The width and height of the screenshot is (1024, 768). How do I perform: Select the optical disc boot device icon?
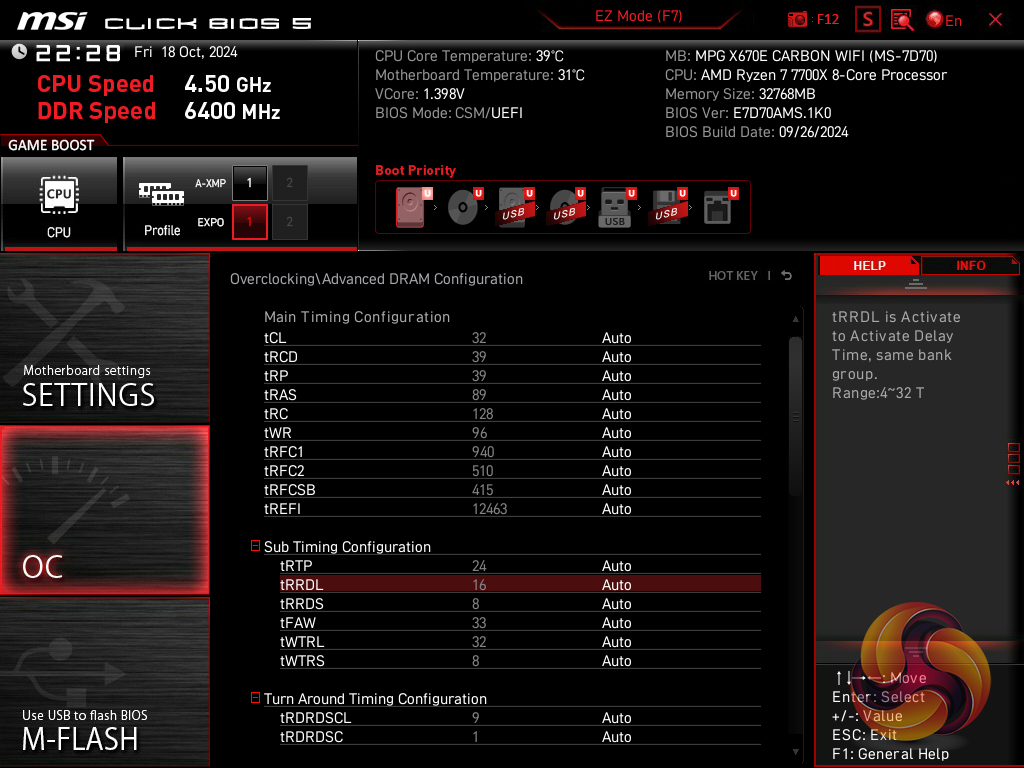[x=464, y=207]
